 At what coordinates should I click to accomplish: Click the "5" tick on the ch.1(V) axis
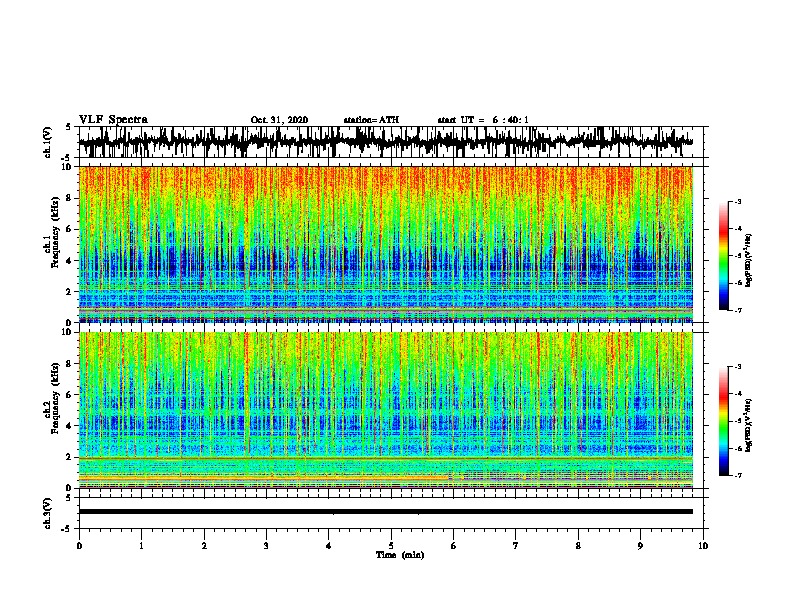coord(68,127)
